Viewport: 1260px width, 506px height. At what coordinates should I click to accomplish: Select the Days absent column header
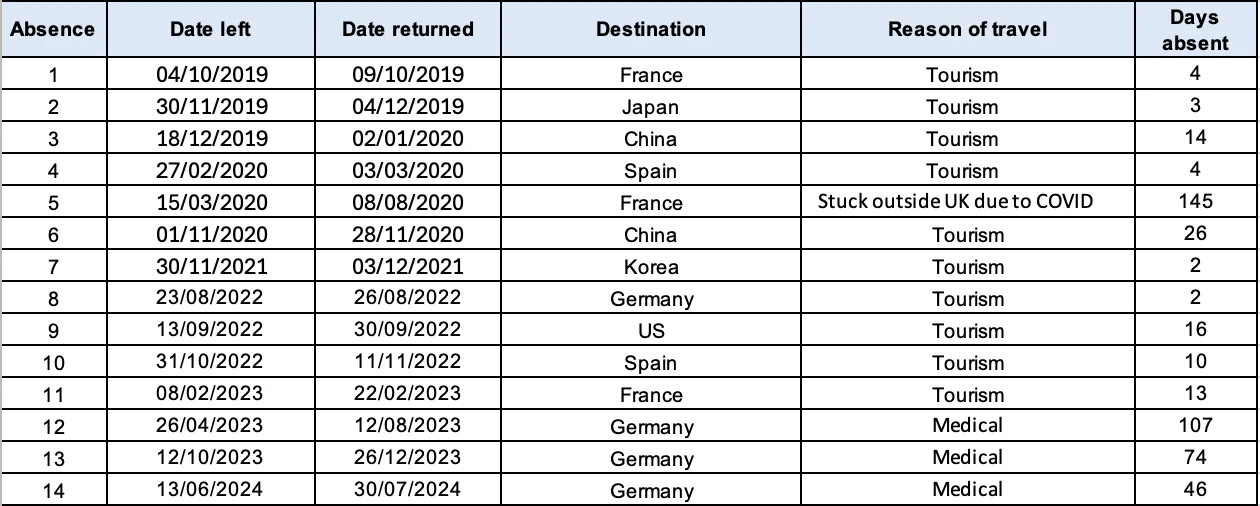click(1195, 29)
